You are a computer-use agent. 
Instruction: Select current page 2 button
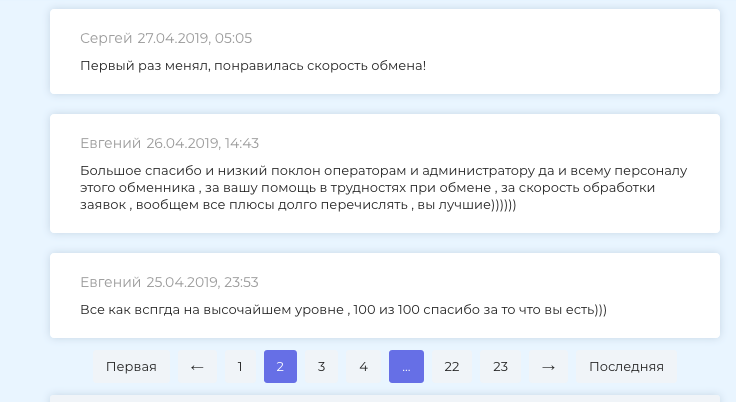click(x=280, y=366)
